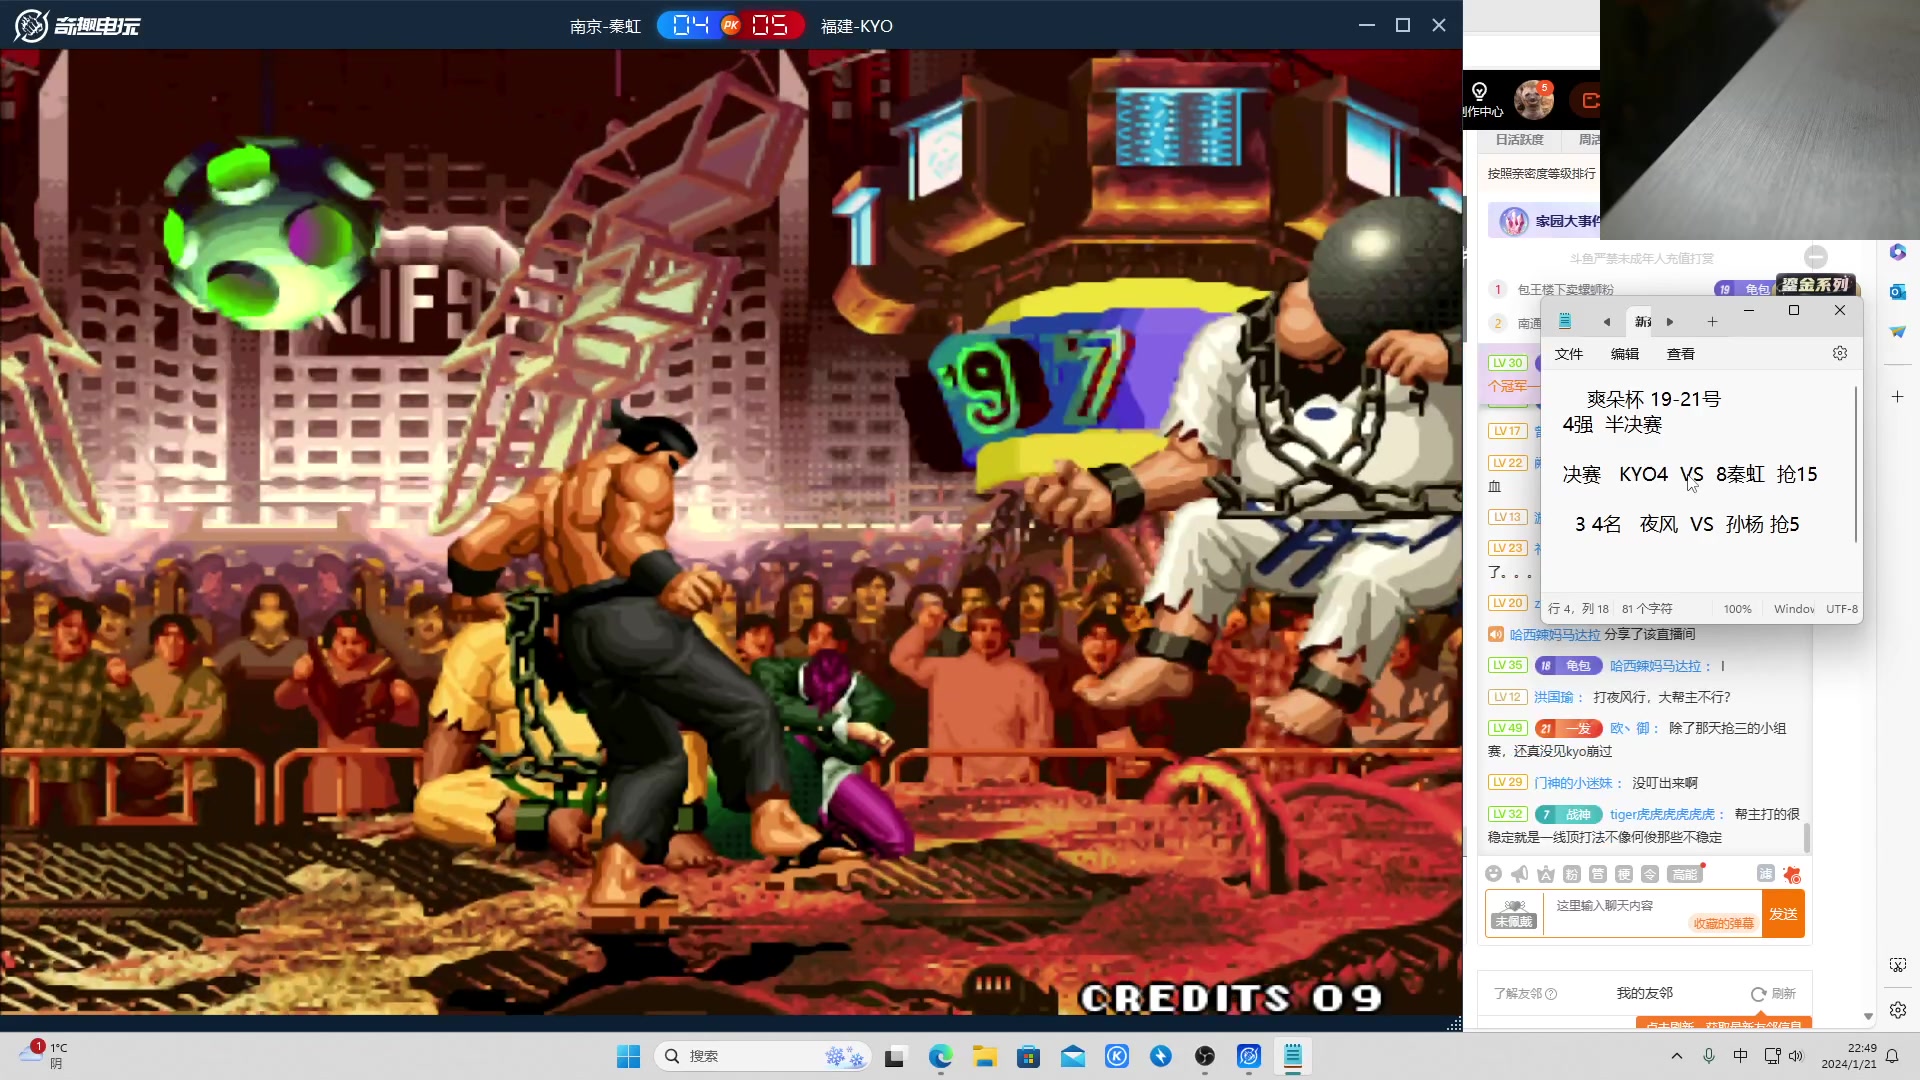1920x1080 pixels.
Task: Toggle the 高能 high-energy danmaku button
Action: coord(1685,874)
